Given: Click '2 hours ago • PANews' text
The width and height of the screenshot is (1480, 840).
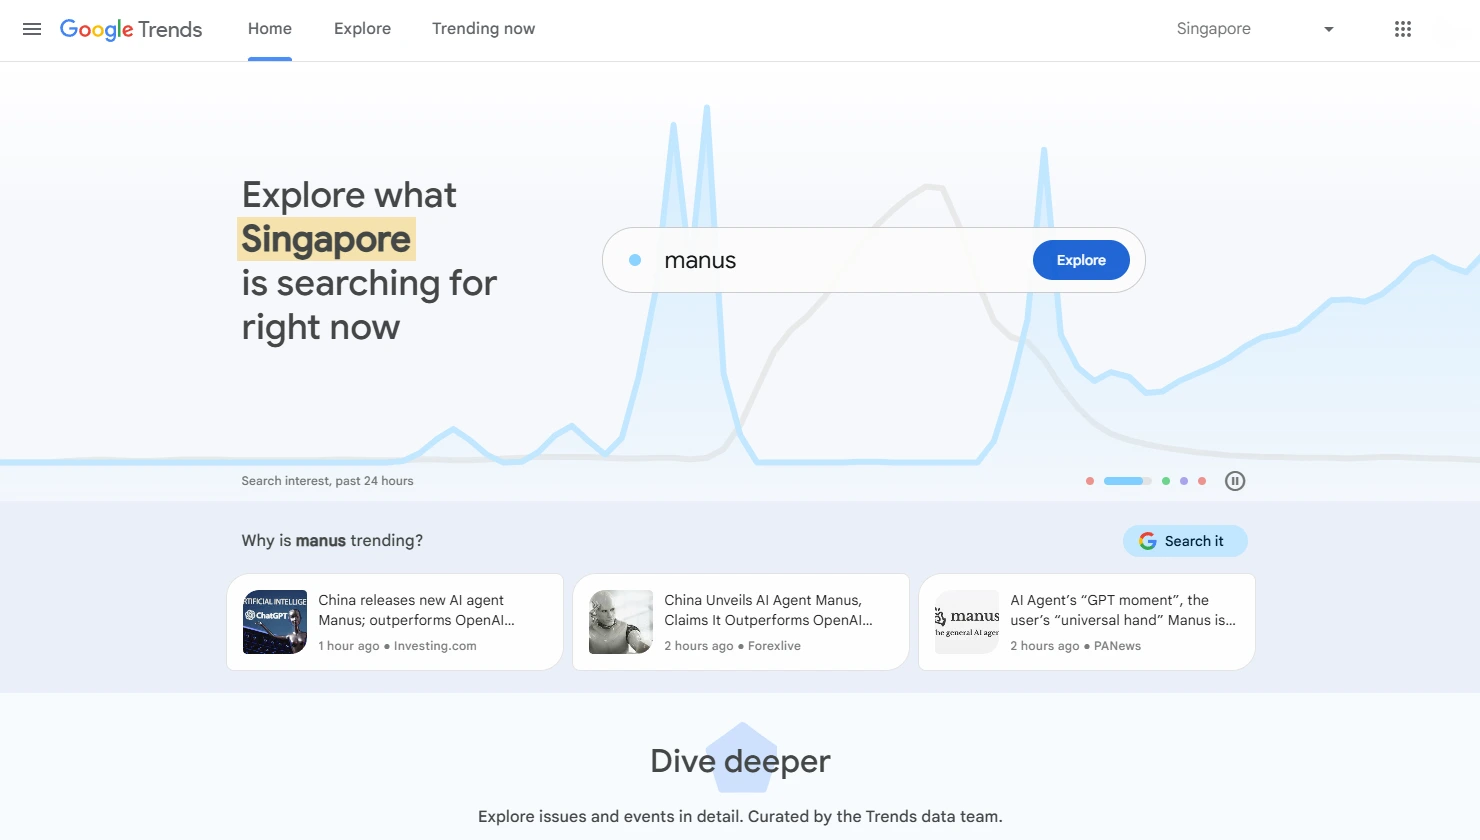Looking at the screenshot, I should pyautogui.click(x=1075, y=646).
